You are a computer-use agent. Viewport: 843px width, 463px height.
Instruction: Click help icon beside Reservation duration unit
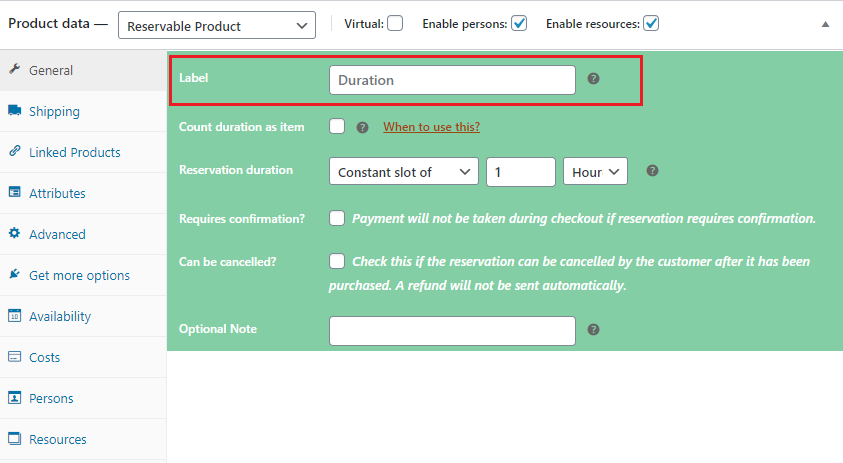[652, 171]
